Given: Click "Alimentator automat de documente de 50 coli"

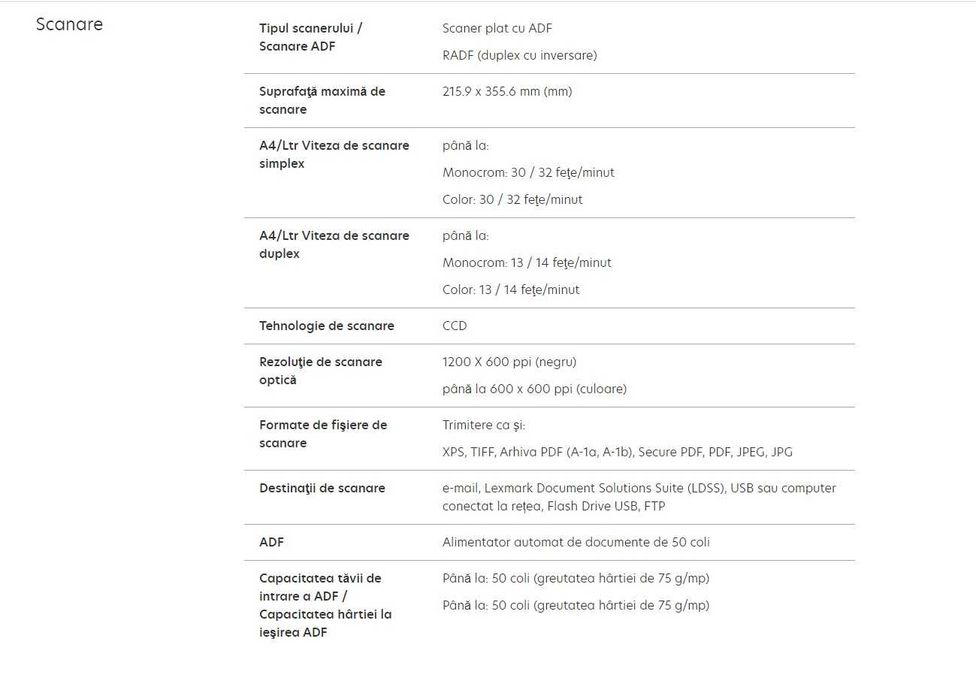Looking at the screenshot, I should [x=576, y=543].
